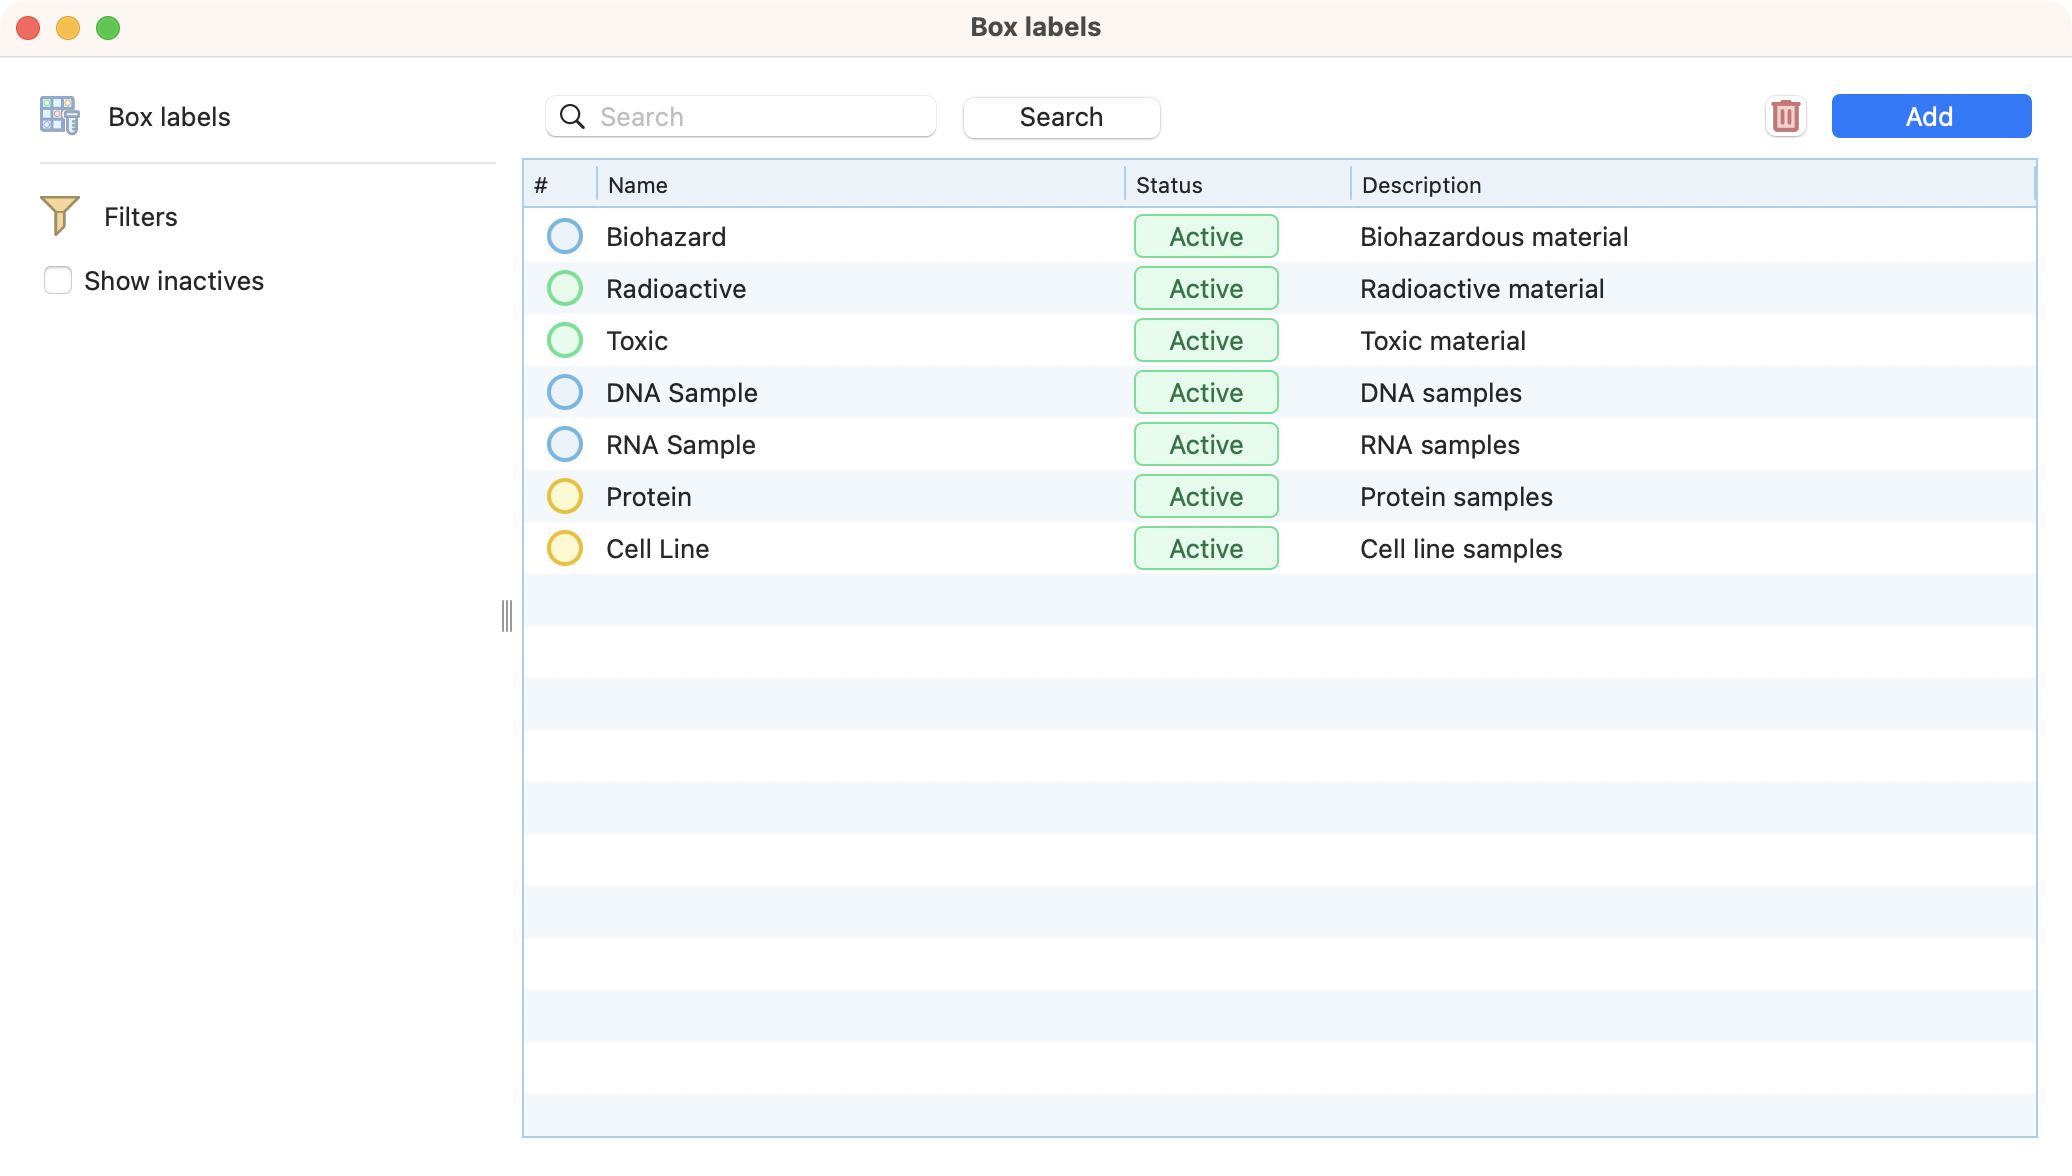2072x1176 pixels.
Task: Click the Box labels grid icon
Action: [x=59, y=116]
